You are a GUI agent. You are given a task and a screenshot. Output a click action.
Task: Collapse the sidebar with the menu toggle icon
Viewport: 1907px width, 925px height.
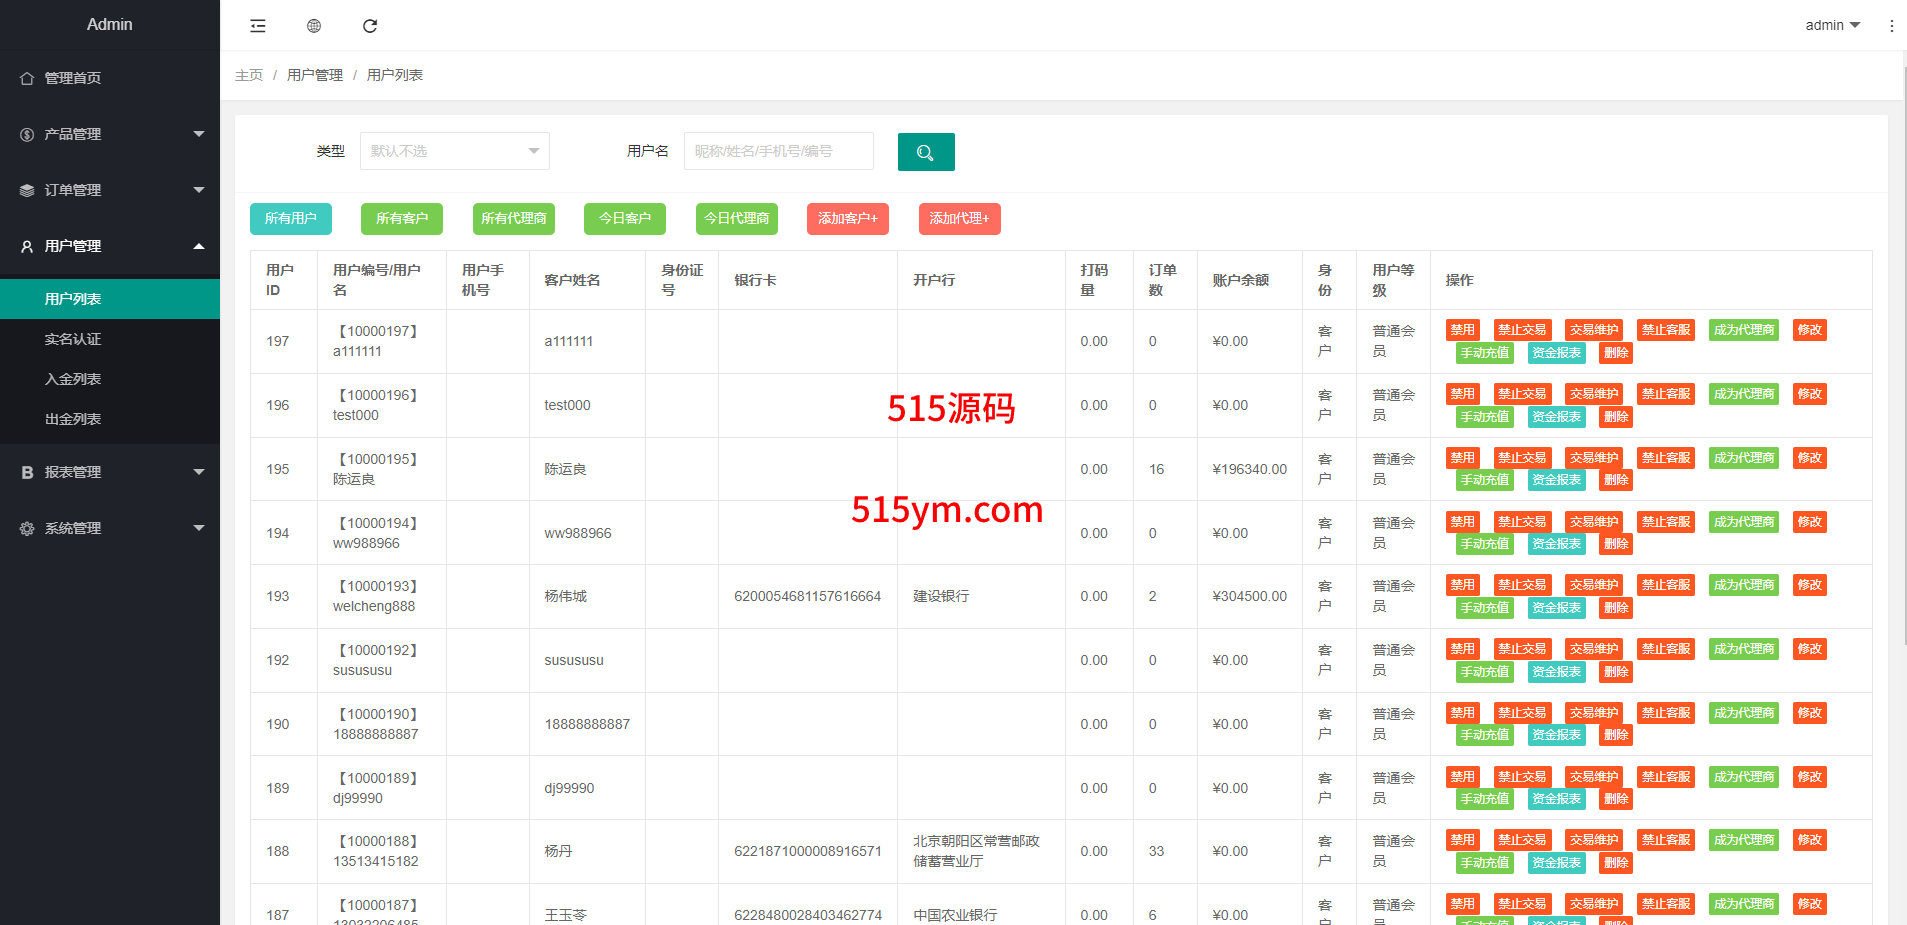click(x=258, y=26)
